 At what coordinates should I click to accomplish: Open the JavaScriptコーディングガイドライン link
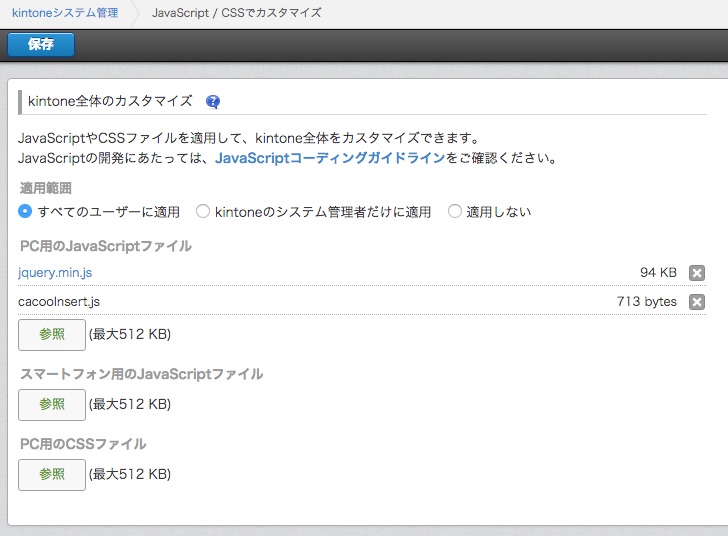click(x=330, y=158)
